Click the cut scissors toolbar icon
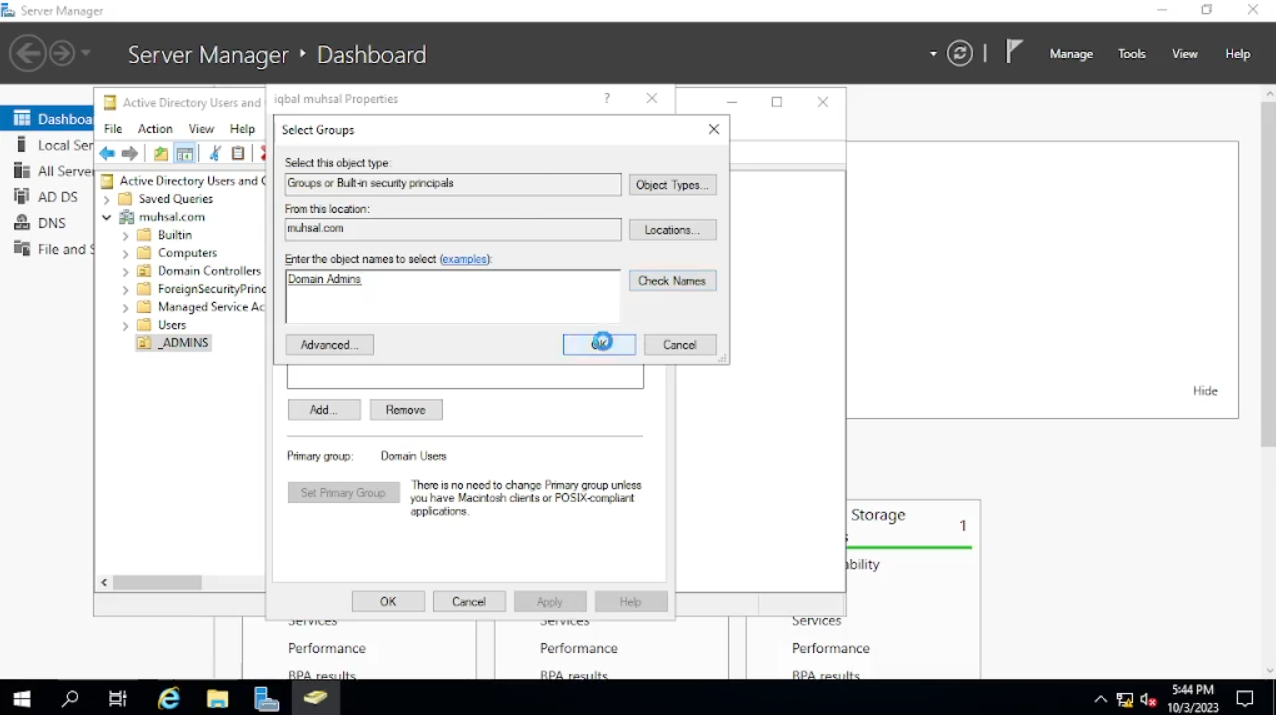The height and width of the screenshot is (715, 1276). point(214,154)
